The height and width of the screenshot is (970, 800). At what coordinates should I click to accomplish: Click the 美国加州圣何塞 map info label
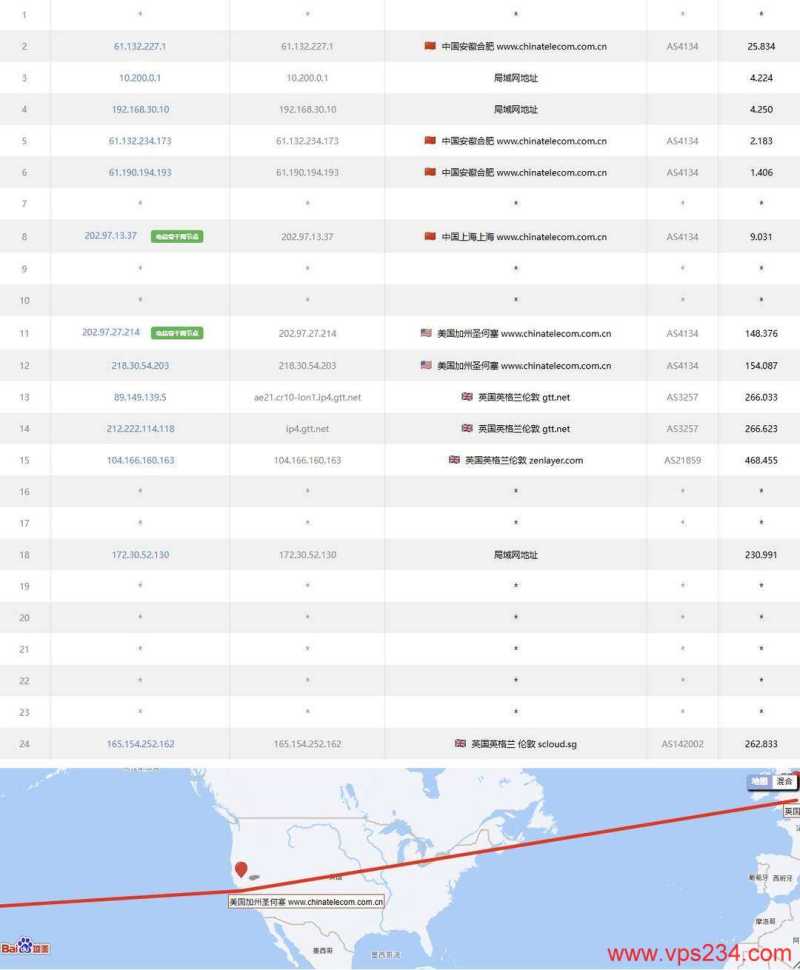click(305, 901)
